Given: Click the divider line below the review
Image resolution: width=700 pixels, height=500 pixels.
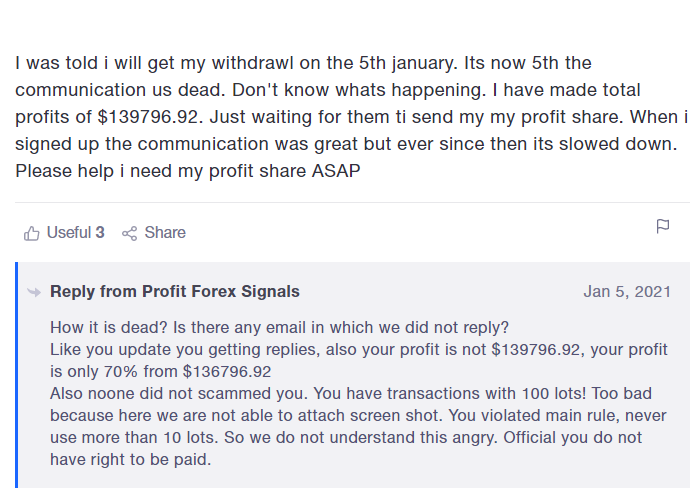Looking at the screenshot, I should point(352,202).
